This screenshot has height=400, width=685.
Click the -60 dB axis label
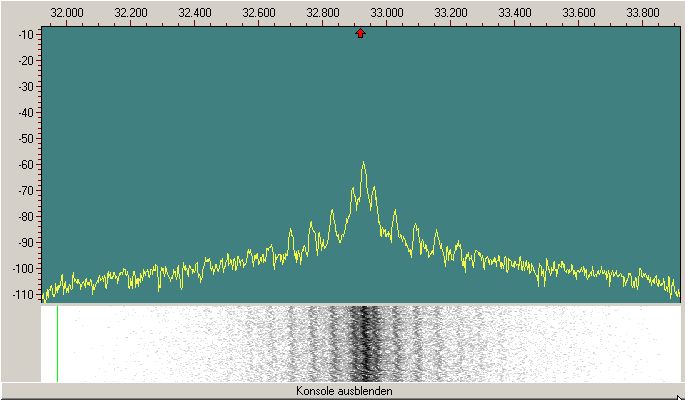click(26, 165)
